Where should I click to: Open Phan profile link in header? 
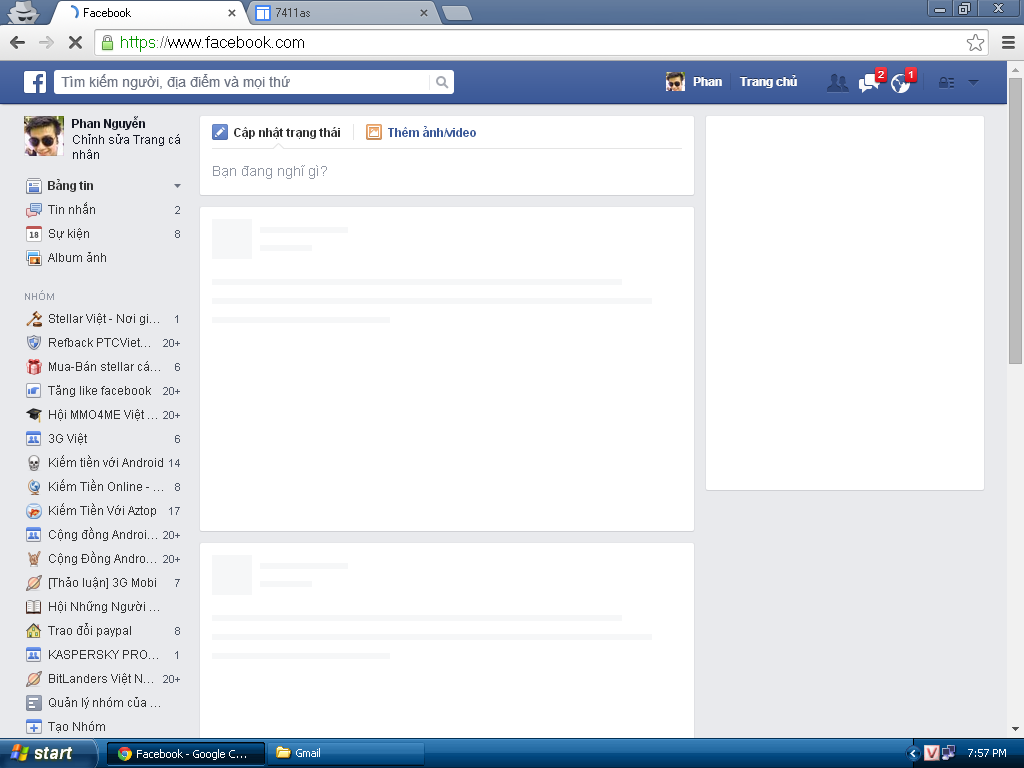click(x=707, y=82)
